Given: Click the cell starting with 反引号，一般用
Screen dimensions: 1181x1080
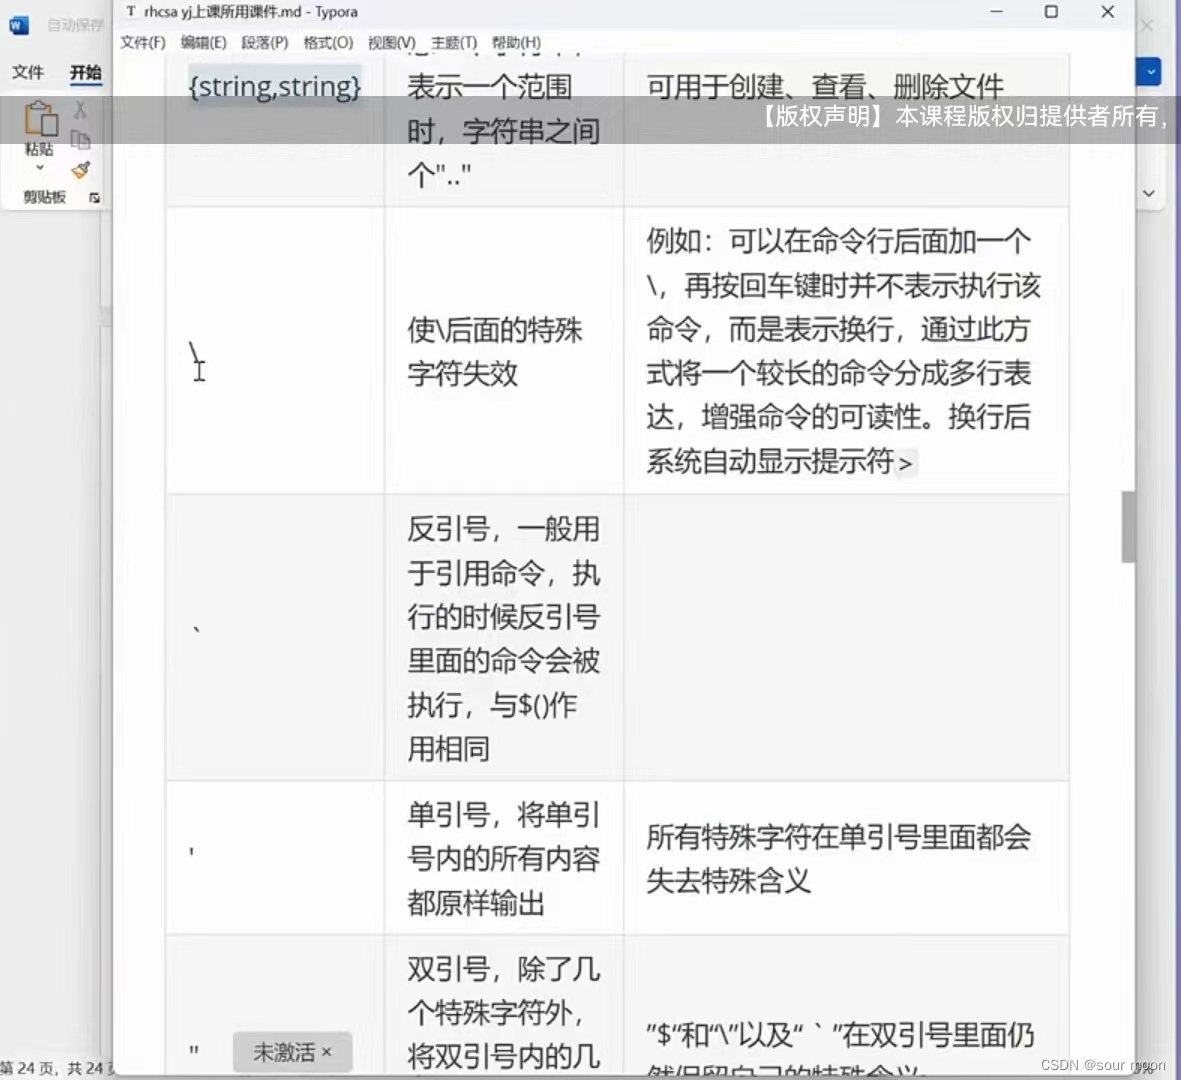Looking at the screenshot, I should click(x=504, y=638).
